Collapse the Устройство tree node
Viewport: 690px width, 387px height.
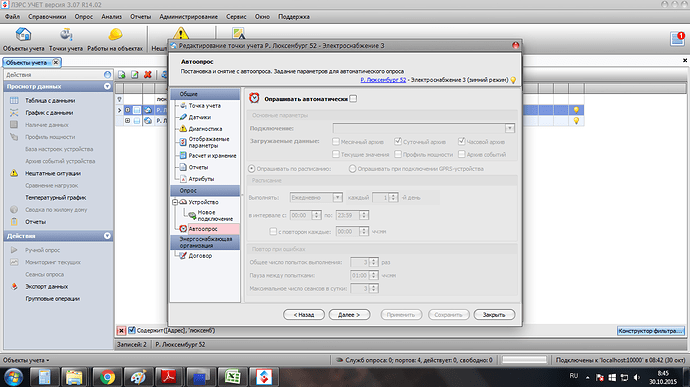pyautogui.click(x=175, y=202)
